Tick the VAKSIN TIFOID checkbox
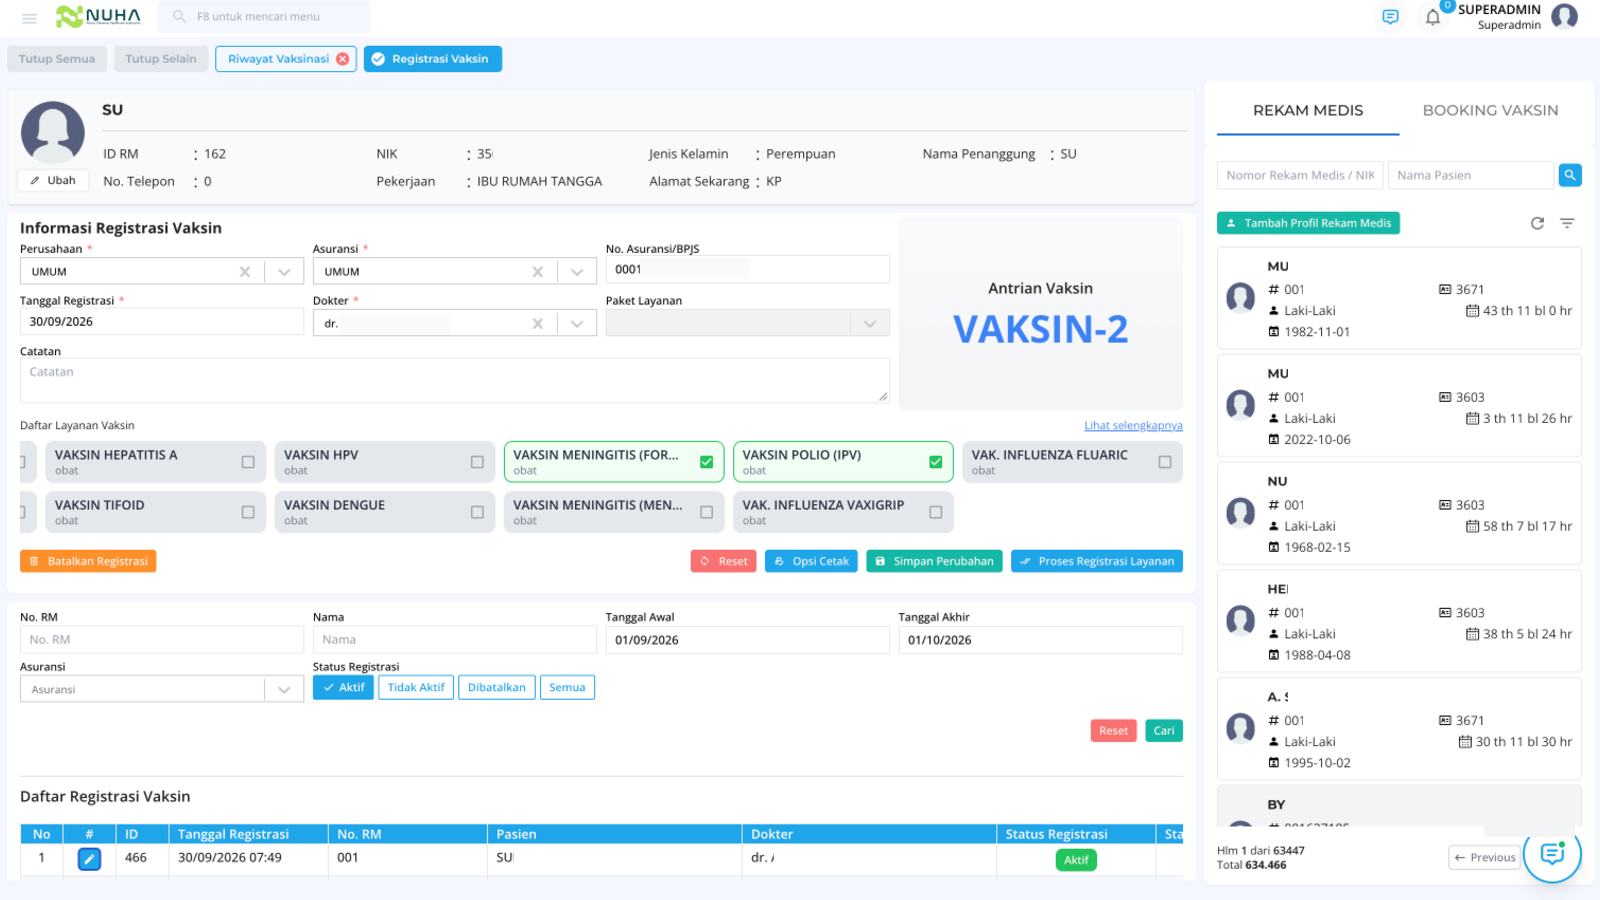 (x=248, y=512)
